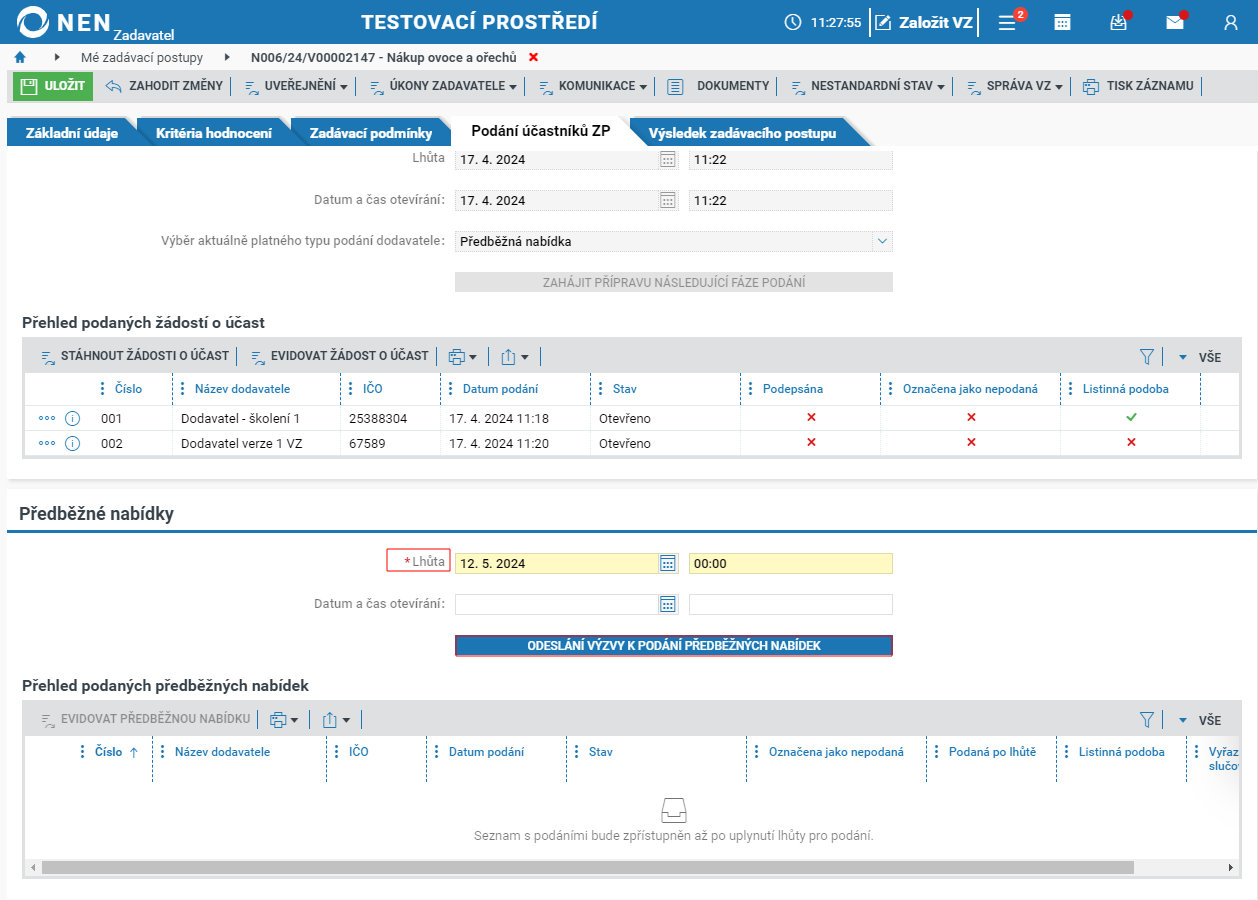Select Podání účastníků ZP tab

point(541,132)
